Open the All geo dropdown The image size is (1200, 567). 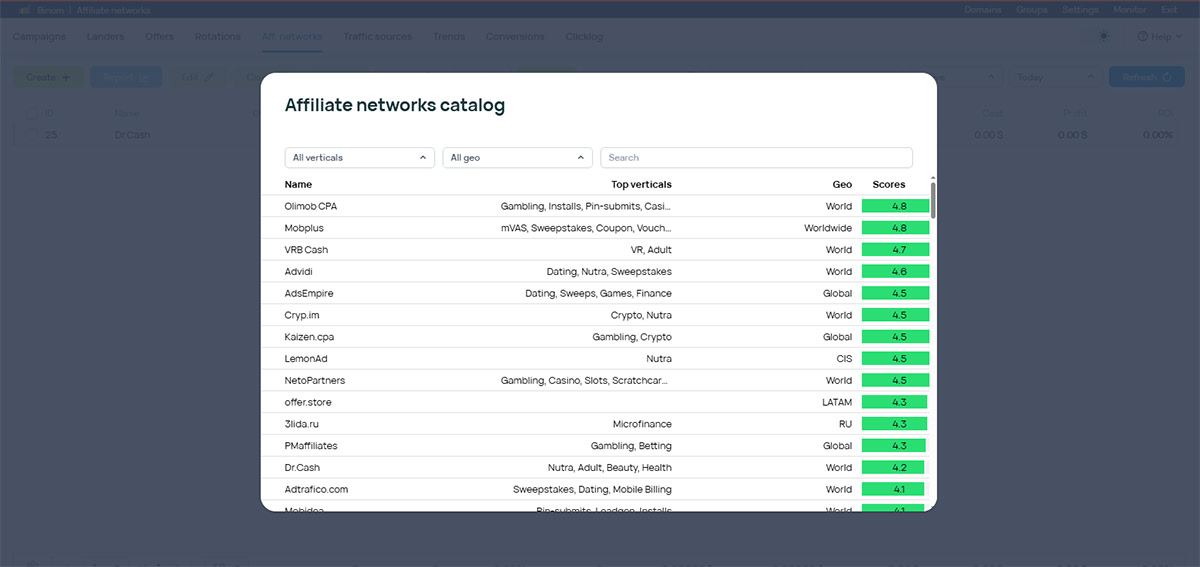[x=517, y=157]
